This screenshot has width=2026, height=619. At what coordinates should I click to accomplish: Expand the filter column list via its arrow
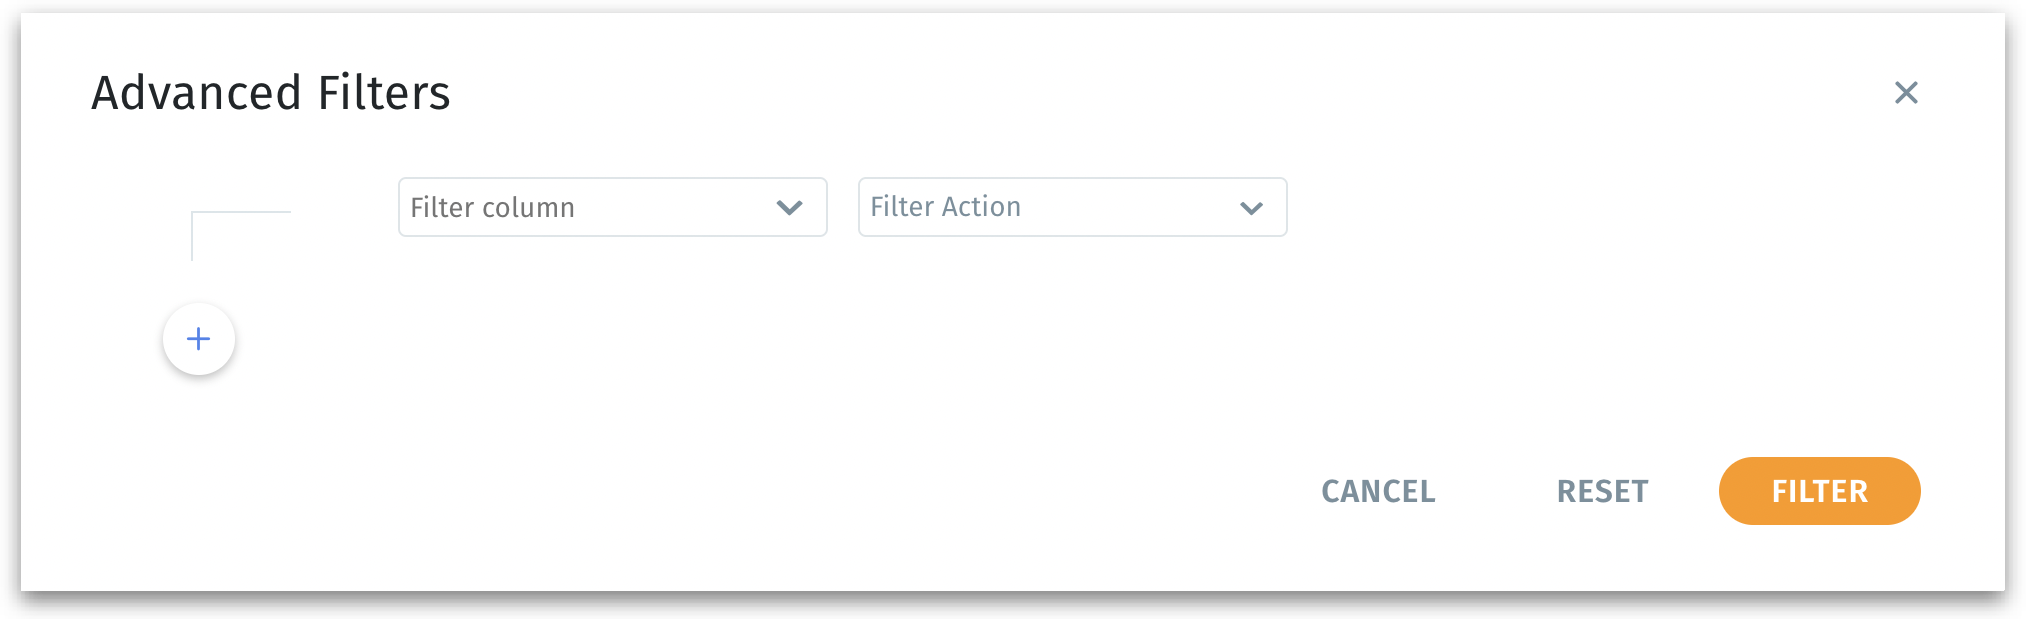(x=789, y=208)
